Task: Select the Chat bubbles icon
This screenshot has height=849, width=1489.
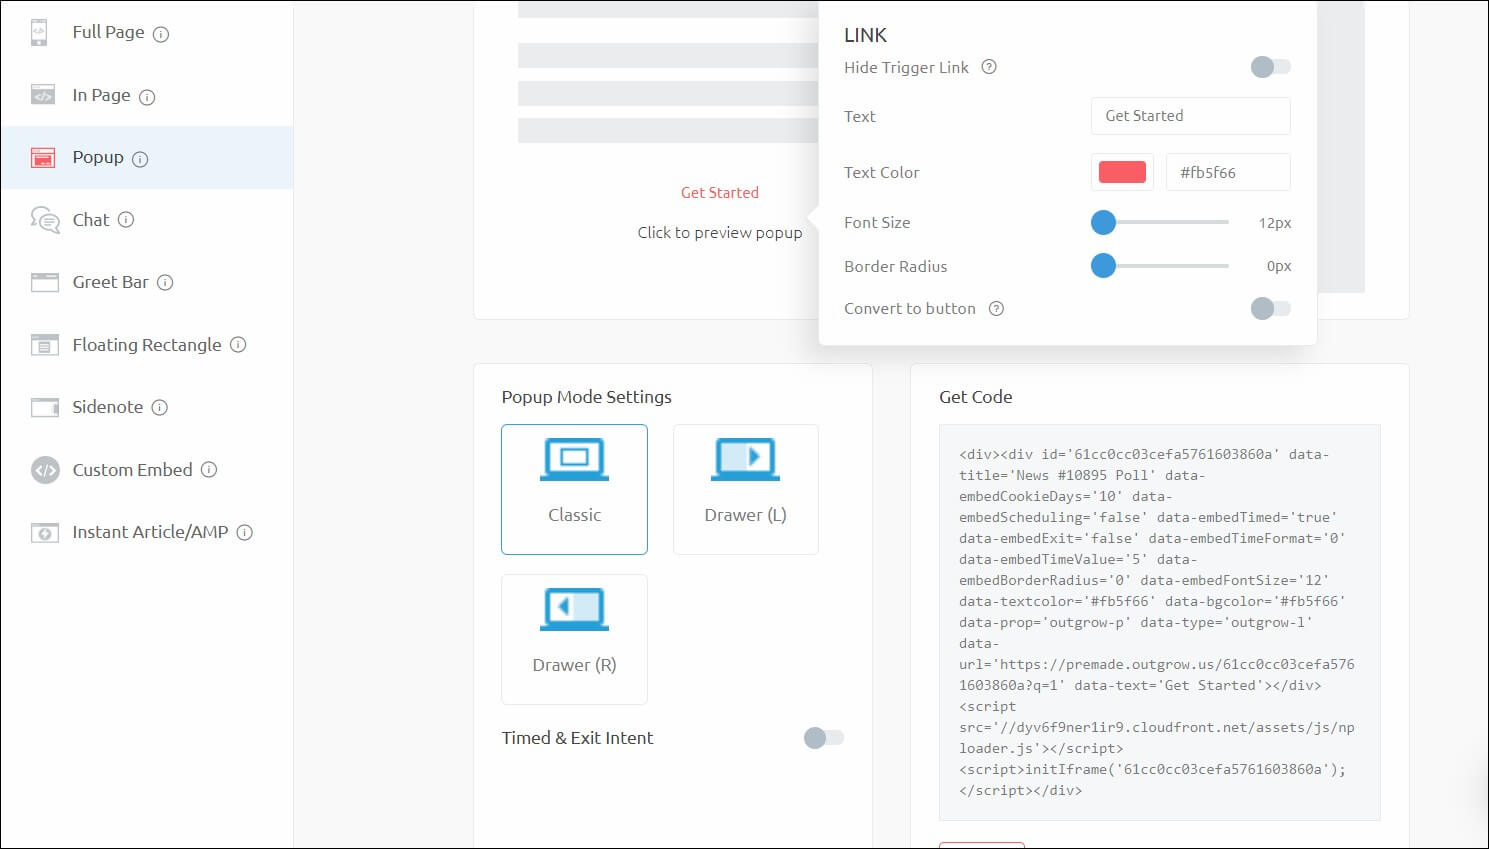Action: tap(45, 220)
